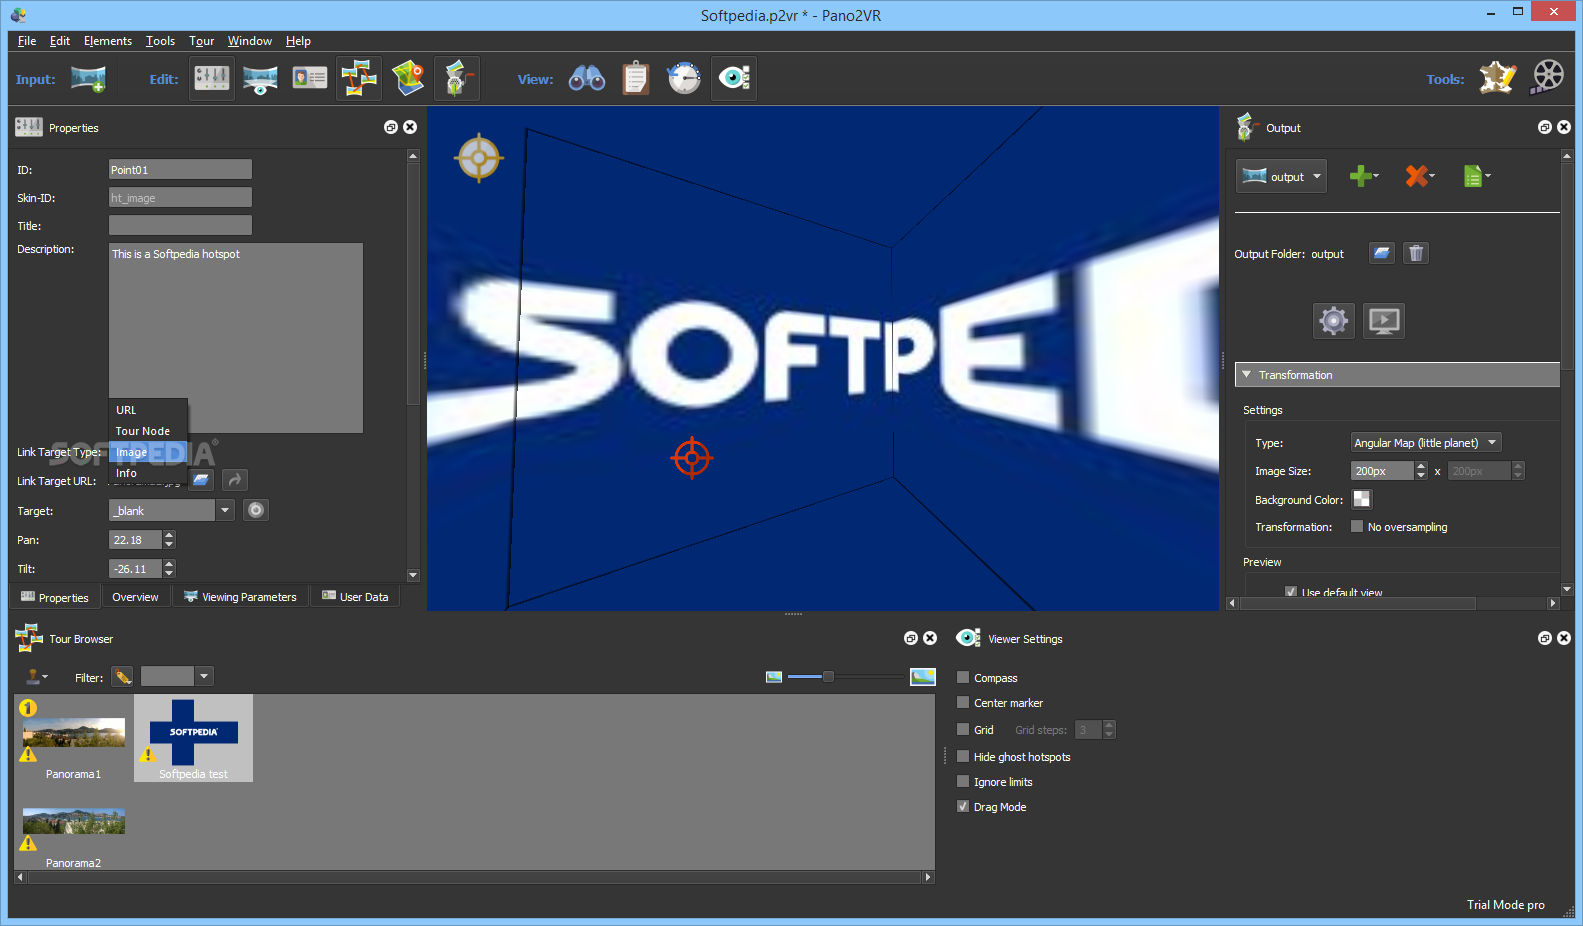1583x926 pixels.
Task: Choose URL from link type list
Action: (x=148, y=410)
